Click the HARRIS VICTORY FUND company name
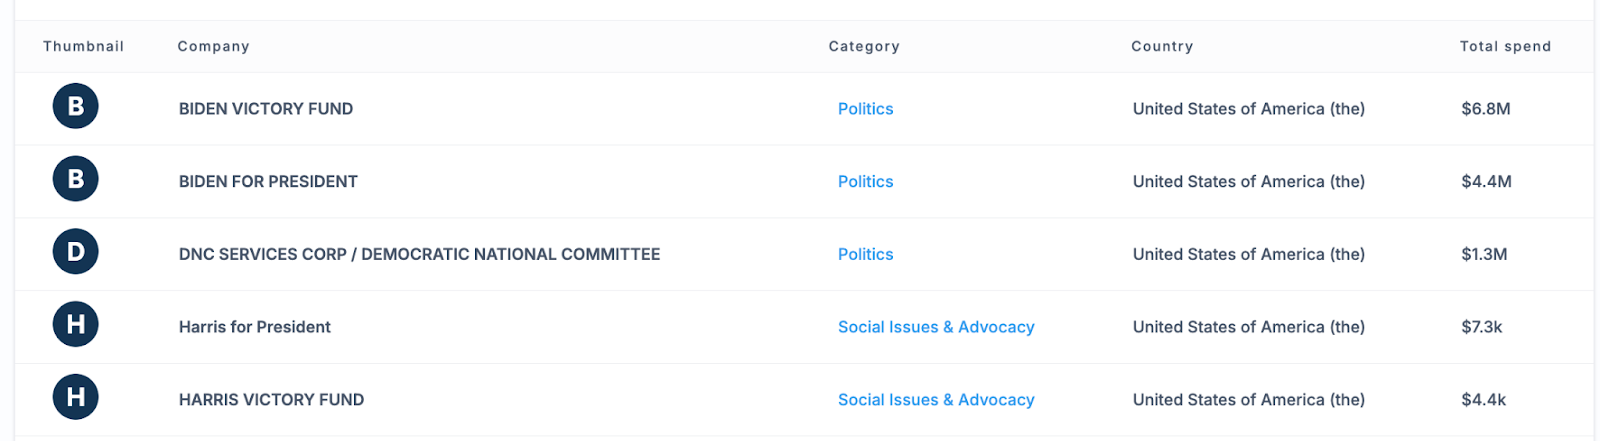 [x=271, y=400]
